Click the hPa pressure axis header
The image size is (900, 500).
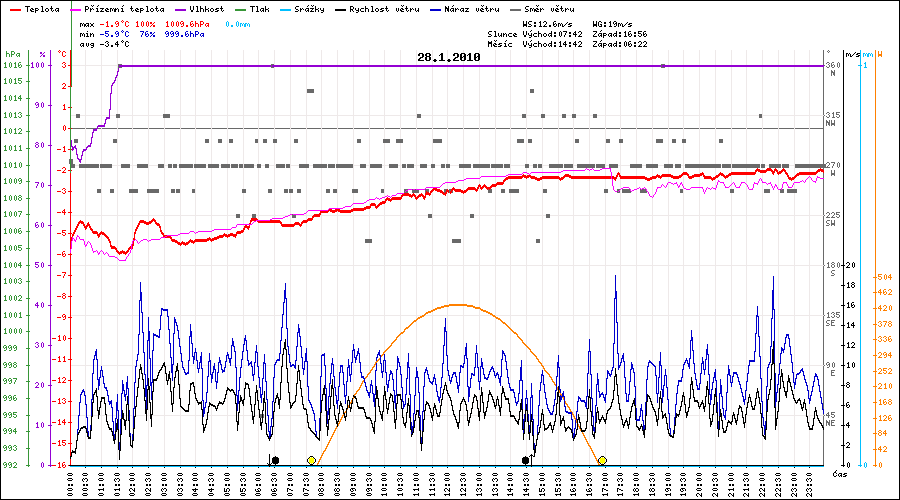coord(11,54)
